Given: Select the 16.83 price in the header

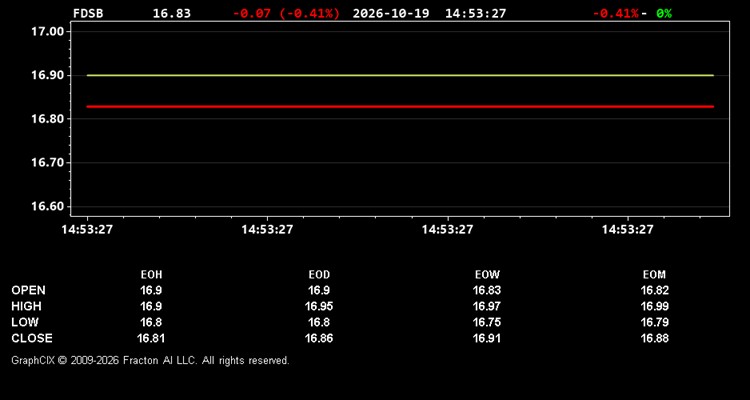Looking at the screenshot, I should (172, 13).
